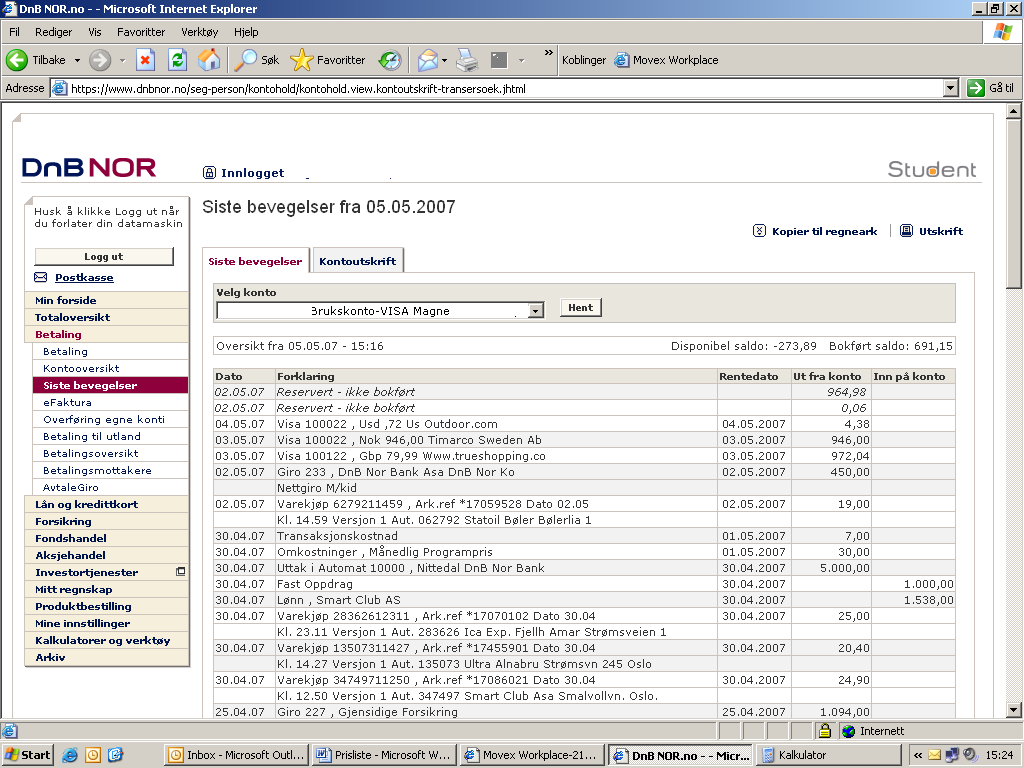The image size is (1024, 768).
Task: Click green Gå til arrow button
Action: (976, 88)
